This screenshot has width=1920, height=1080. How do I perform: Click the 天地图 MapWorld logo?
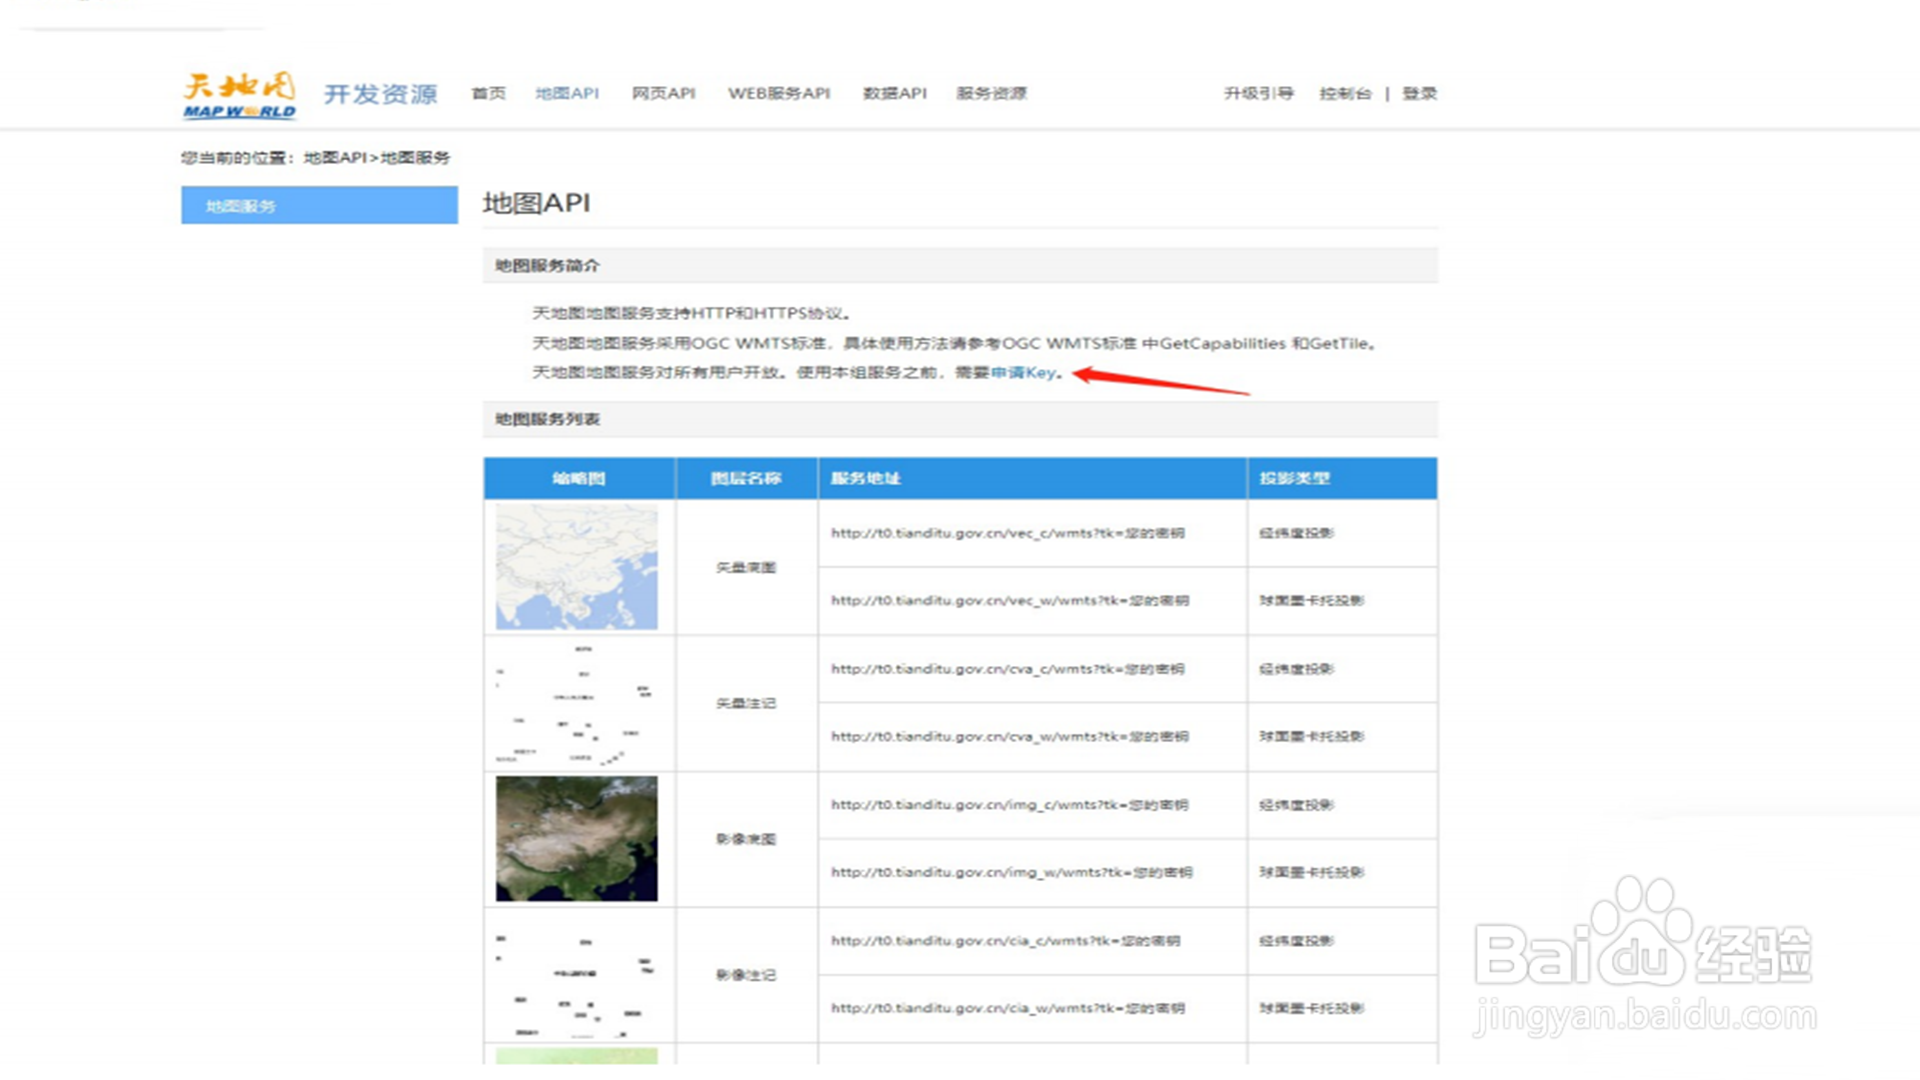[x=239, y=95]
